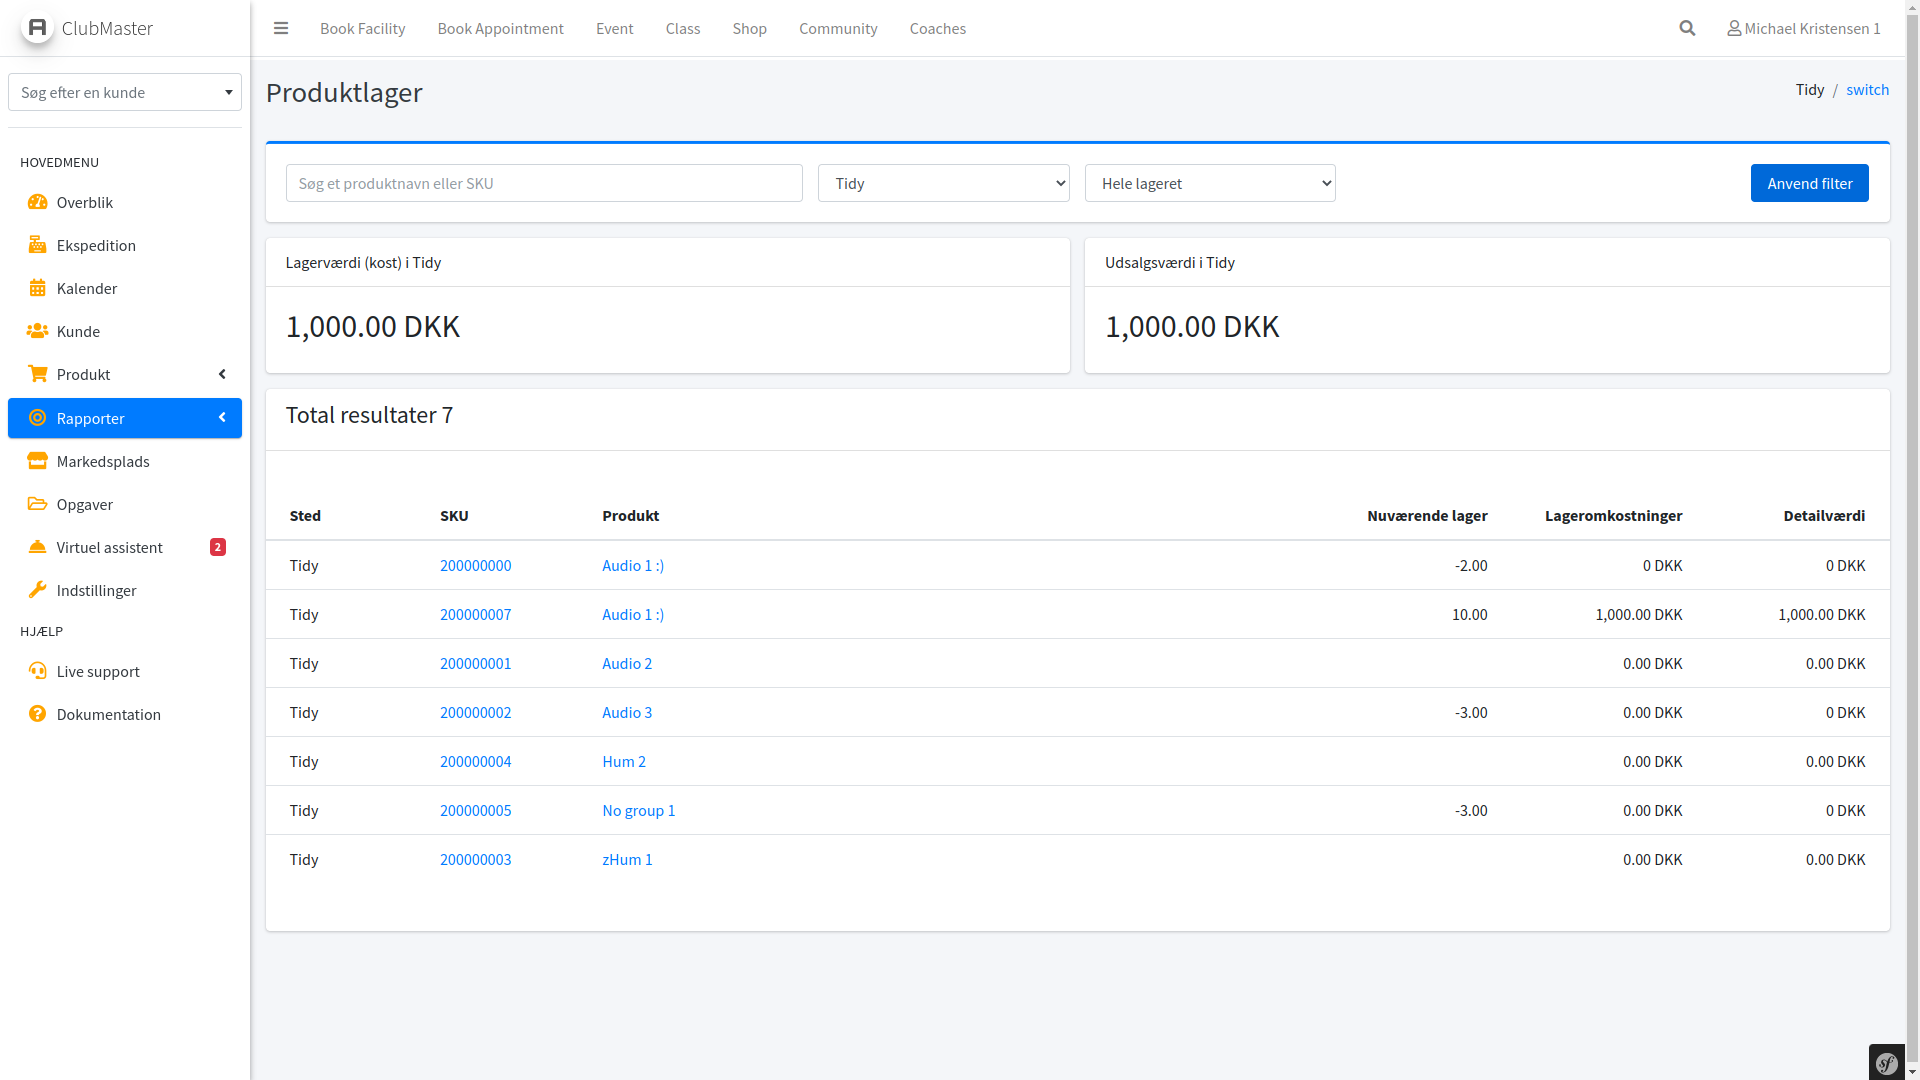Go to Book Facility menu item

362,28
